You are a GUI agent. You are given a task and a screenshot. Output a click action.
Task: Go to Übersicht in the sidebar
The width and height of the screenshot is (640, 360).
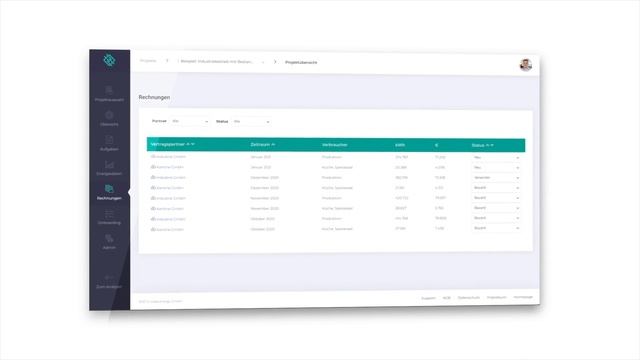[109, 119]
